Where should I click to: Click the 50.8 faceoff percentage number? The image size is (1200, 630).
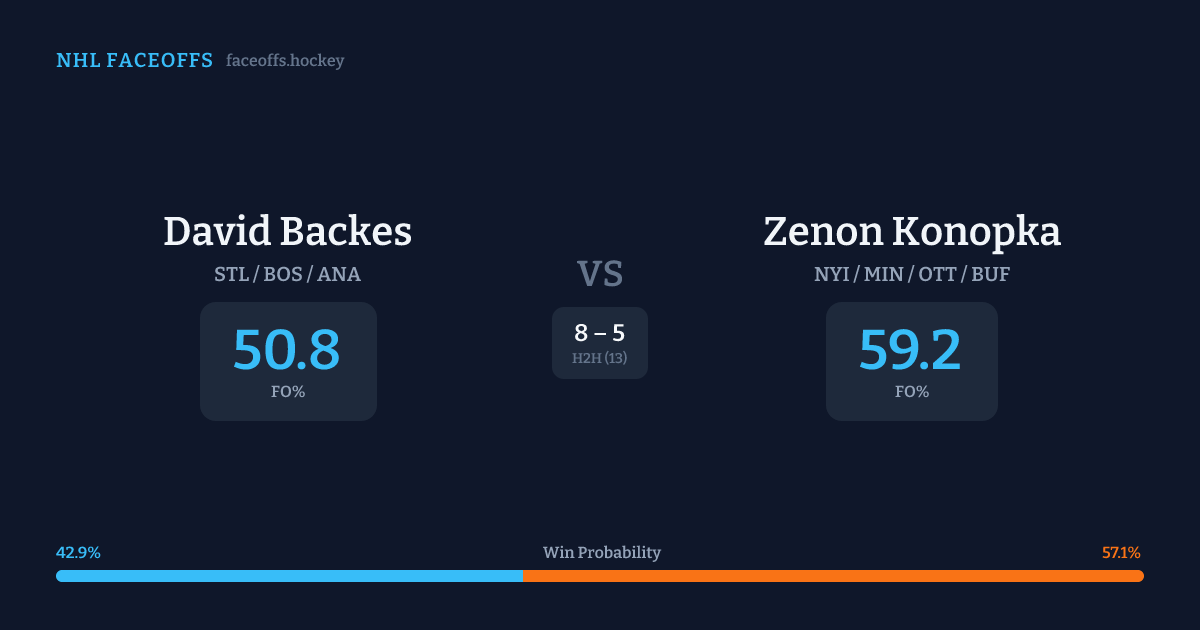[287, 350]
